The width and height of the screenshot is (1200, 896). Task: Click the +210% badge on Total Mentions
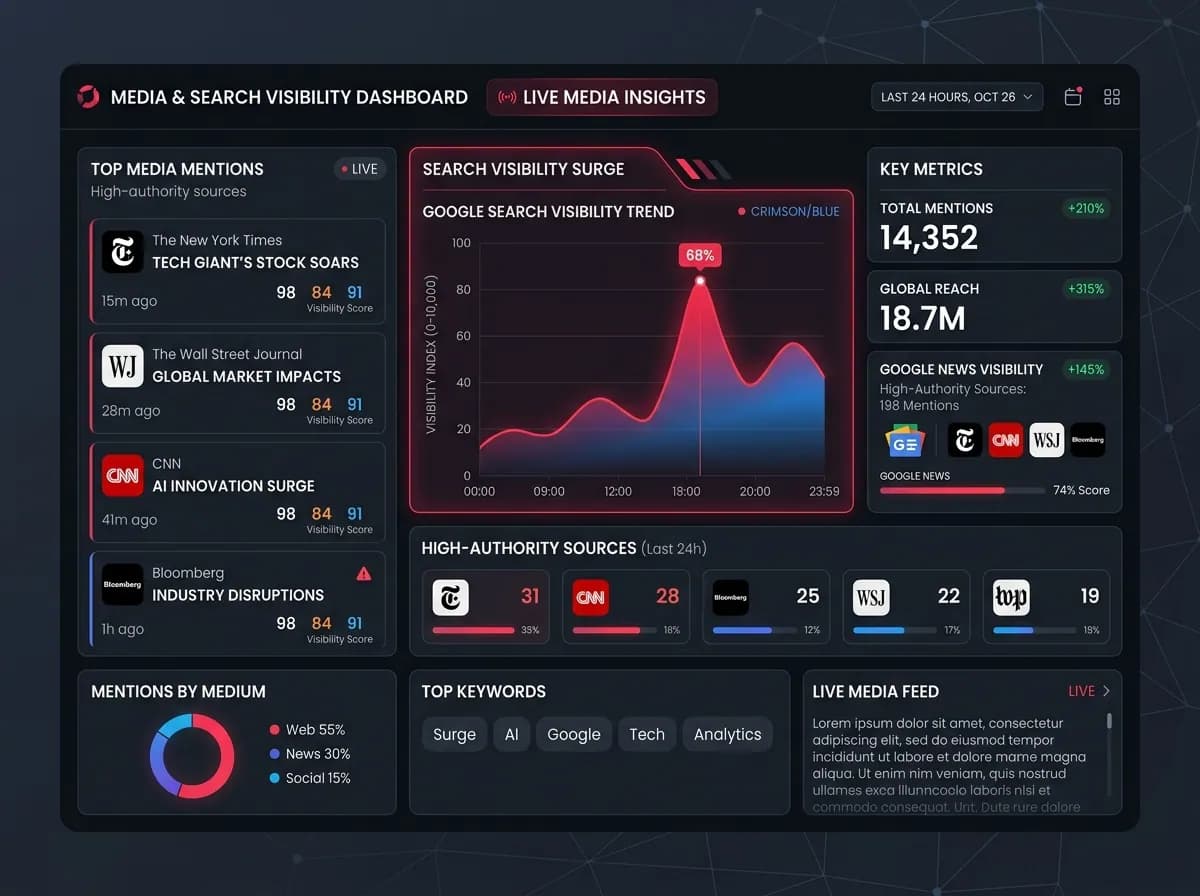(1085, 208)
